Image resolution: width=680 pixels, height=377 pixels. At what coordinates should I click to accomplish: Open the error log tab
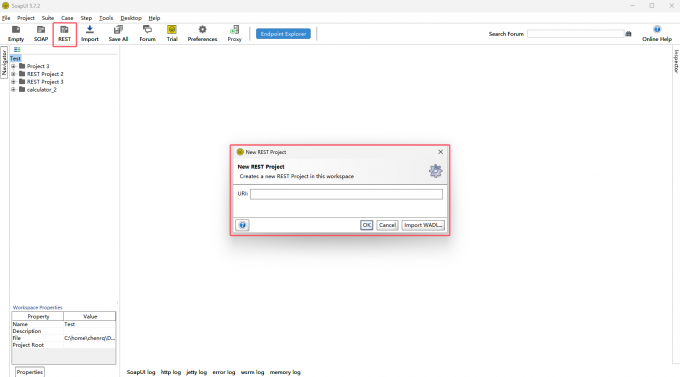pos(224,372)
